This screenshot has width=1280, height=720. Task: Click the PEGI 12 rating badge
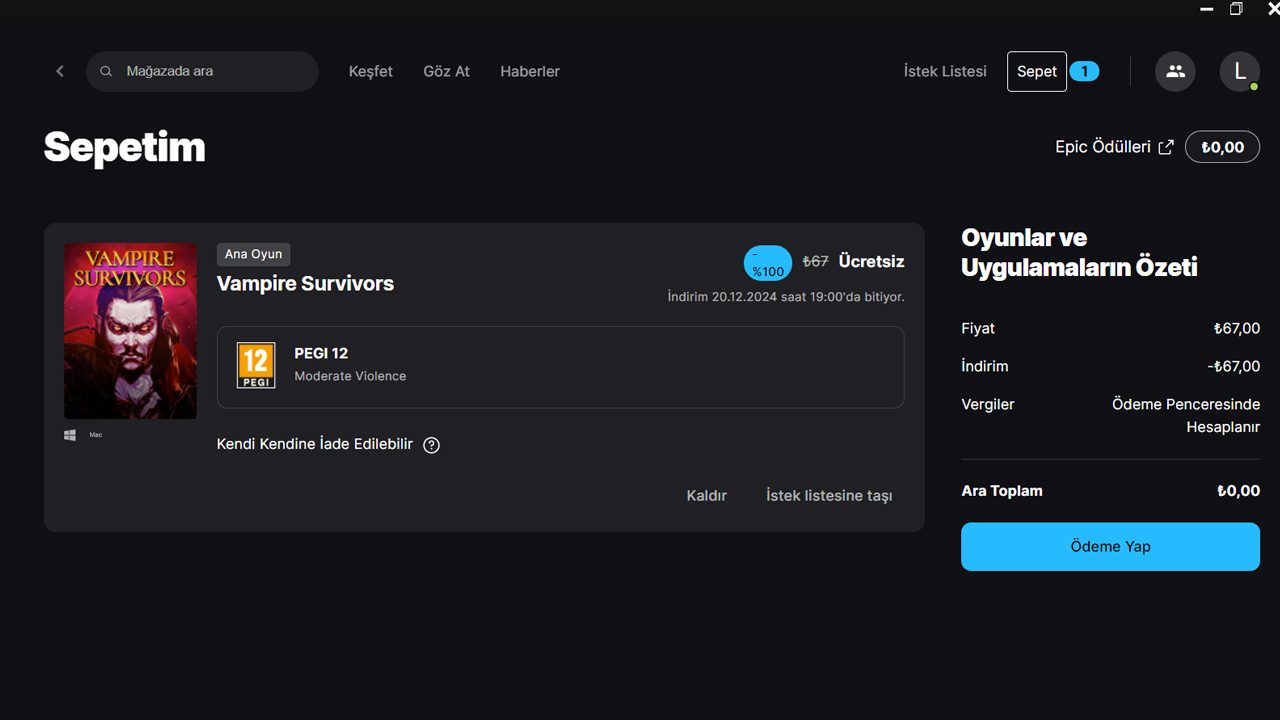point(256,365)
